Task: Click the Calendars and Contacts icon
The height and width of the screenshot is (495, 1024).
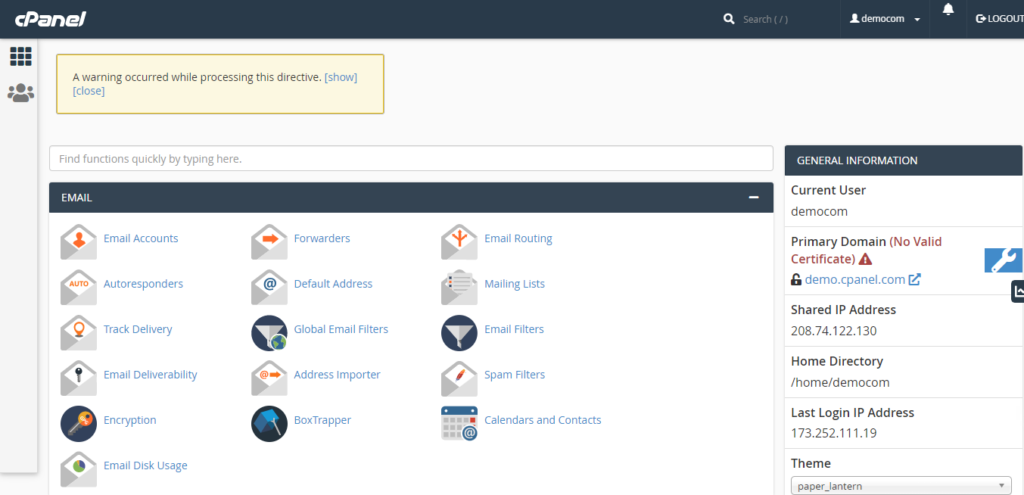Action: coord(459,423)
